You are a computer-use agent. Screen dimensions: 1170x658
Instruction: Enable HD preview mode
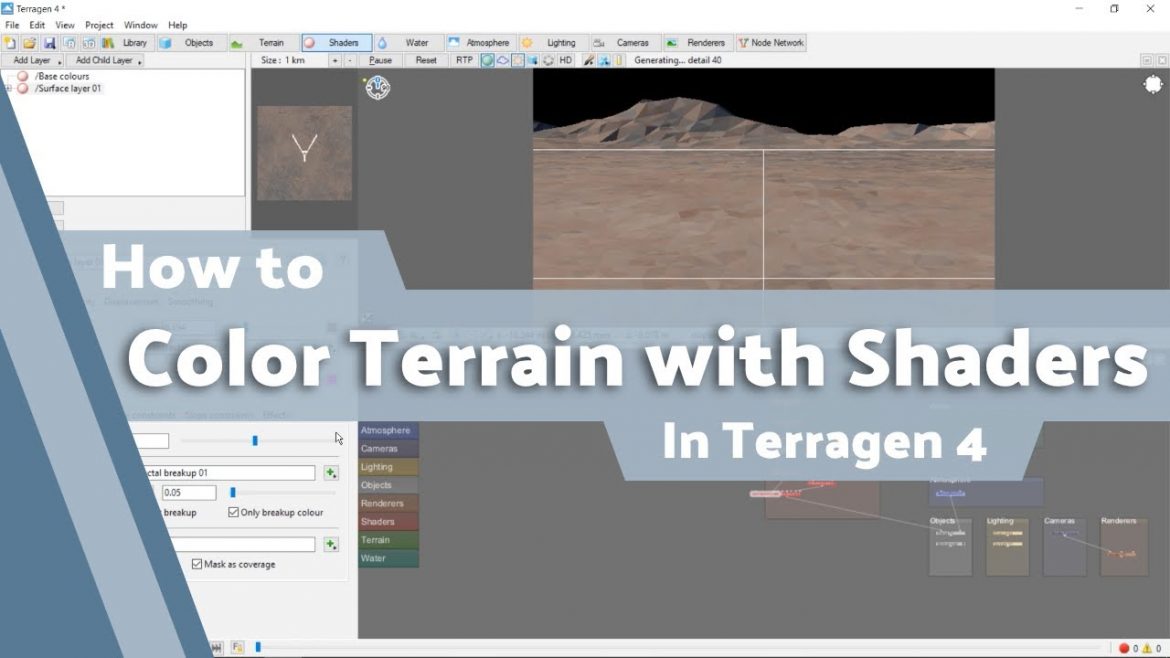pos(566,60)
